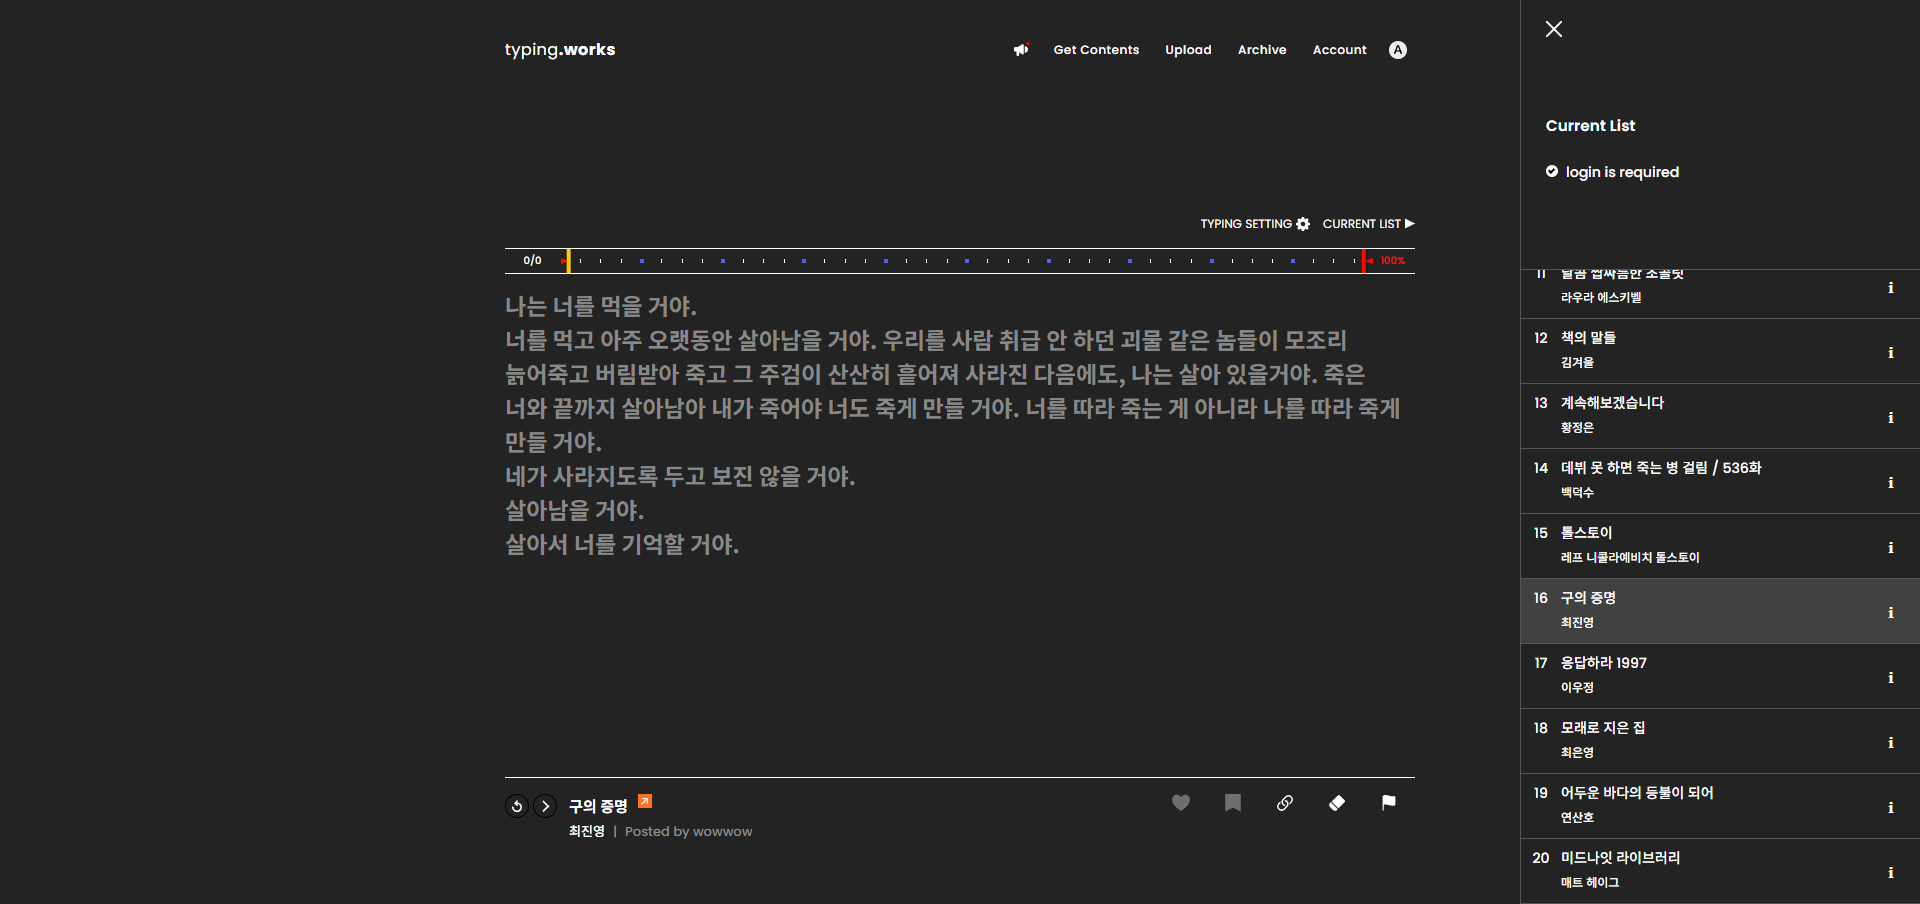This screenshot has height=904, width=1920.
Task: Open the source link beside 구의 증명
Action: tap(645, 801)
